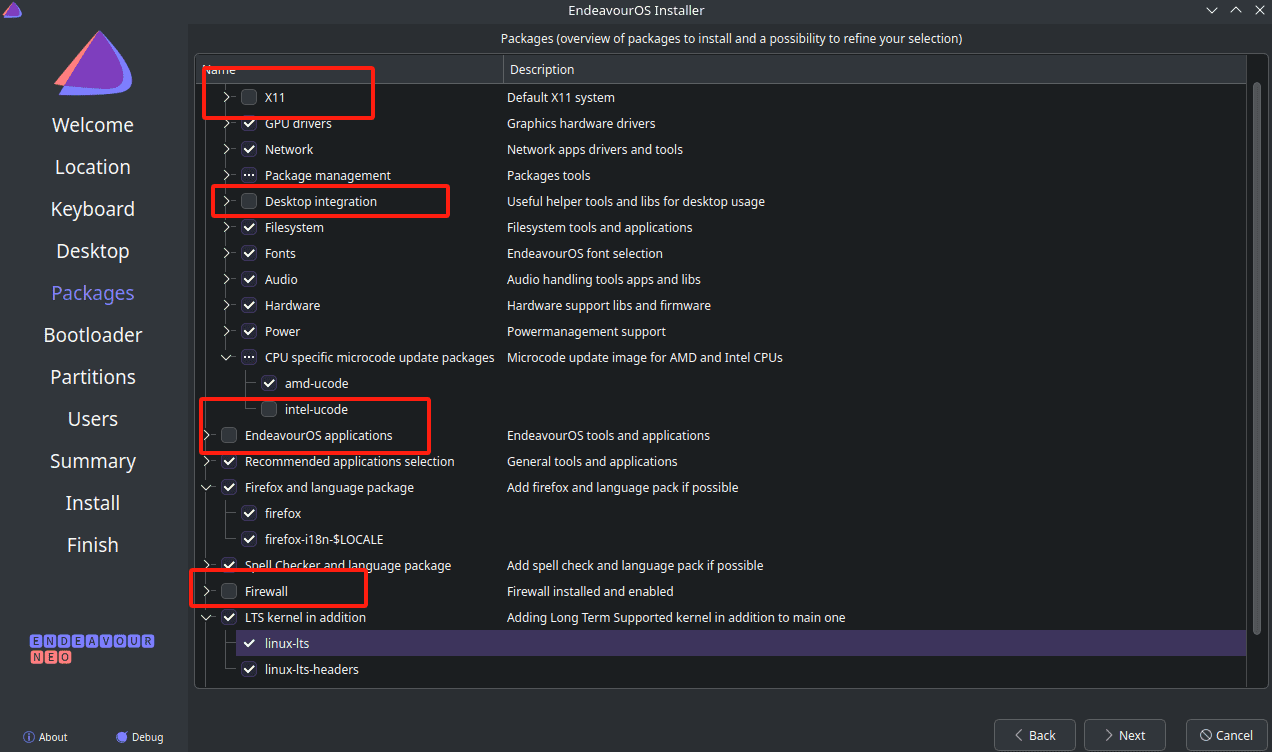Enable the Firewall checkbox
The width and height of the screenshot is (1272, 752).
(229, 591)
